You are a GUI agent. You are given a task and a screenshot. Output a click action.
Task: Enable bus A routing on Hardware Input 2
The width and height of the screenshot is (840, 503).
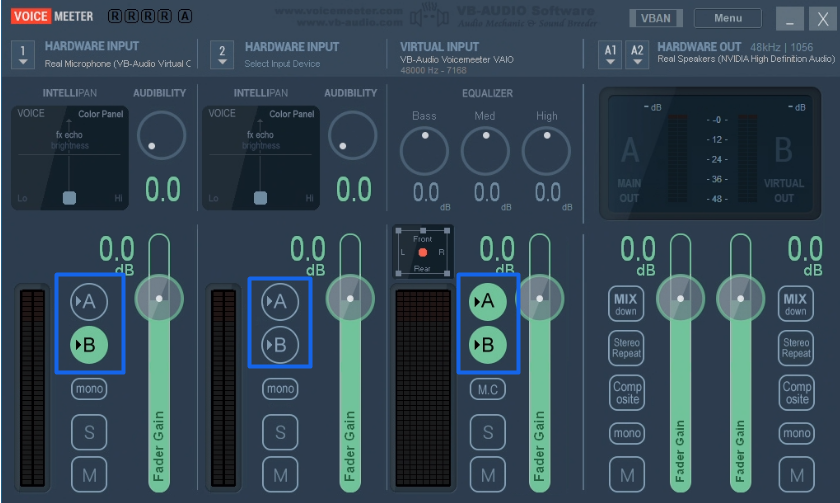pyautogui.click(x=280, y=302)
